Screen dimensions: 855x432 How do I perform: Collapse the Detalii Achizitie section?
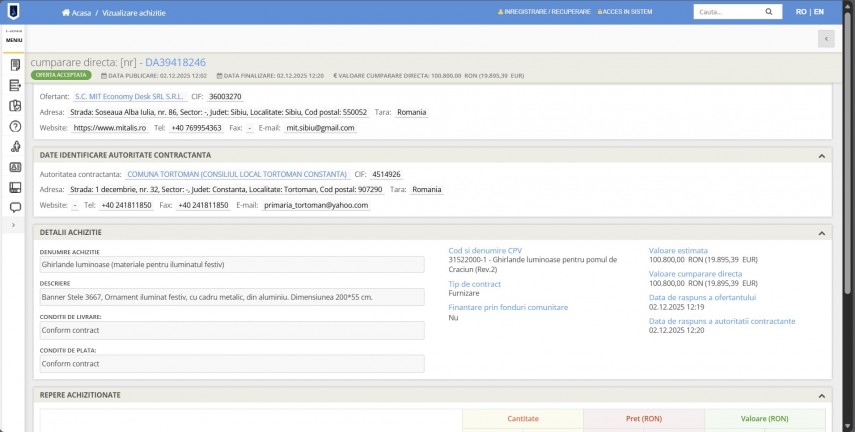coord(821,232)
